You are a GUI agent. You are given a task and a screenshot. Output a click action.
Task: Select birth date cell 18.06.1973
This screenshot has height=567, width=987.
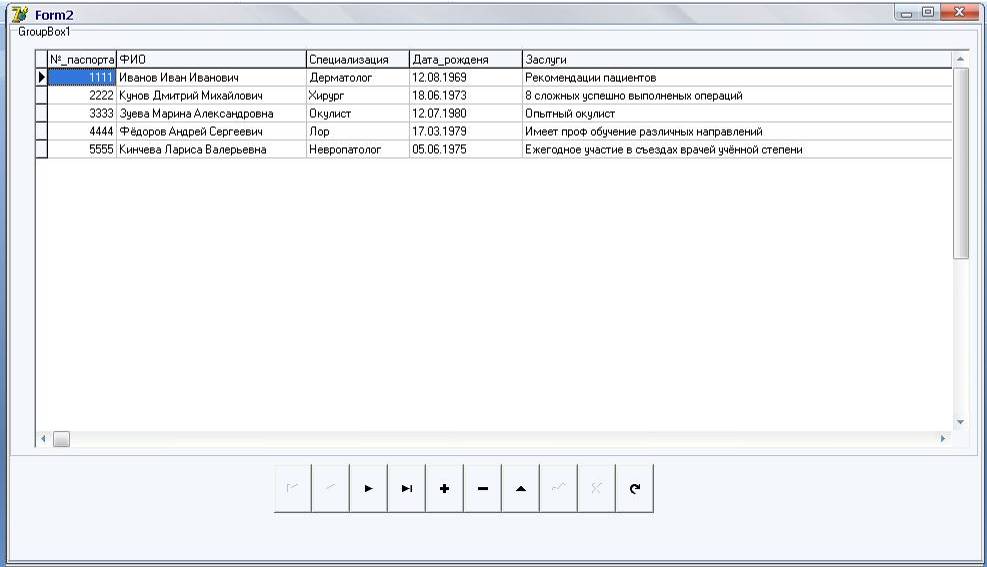pyautogui.click(x=466, y=95)
